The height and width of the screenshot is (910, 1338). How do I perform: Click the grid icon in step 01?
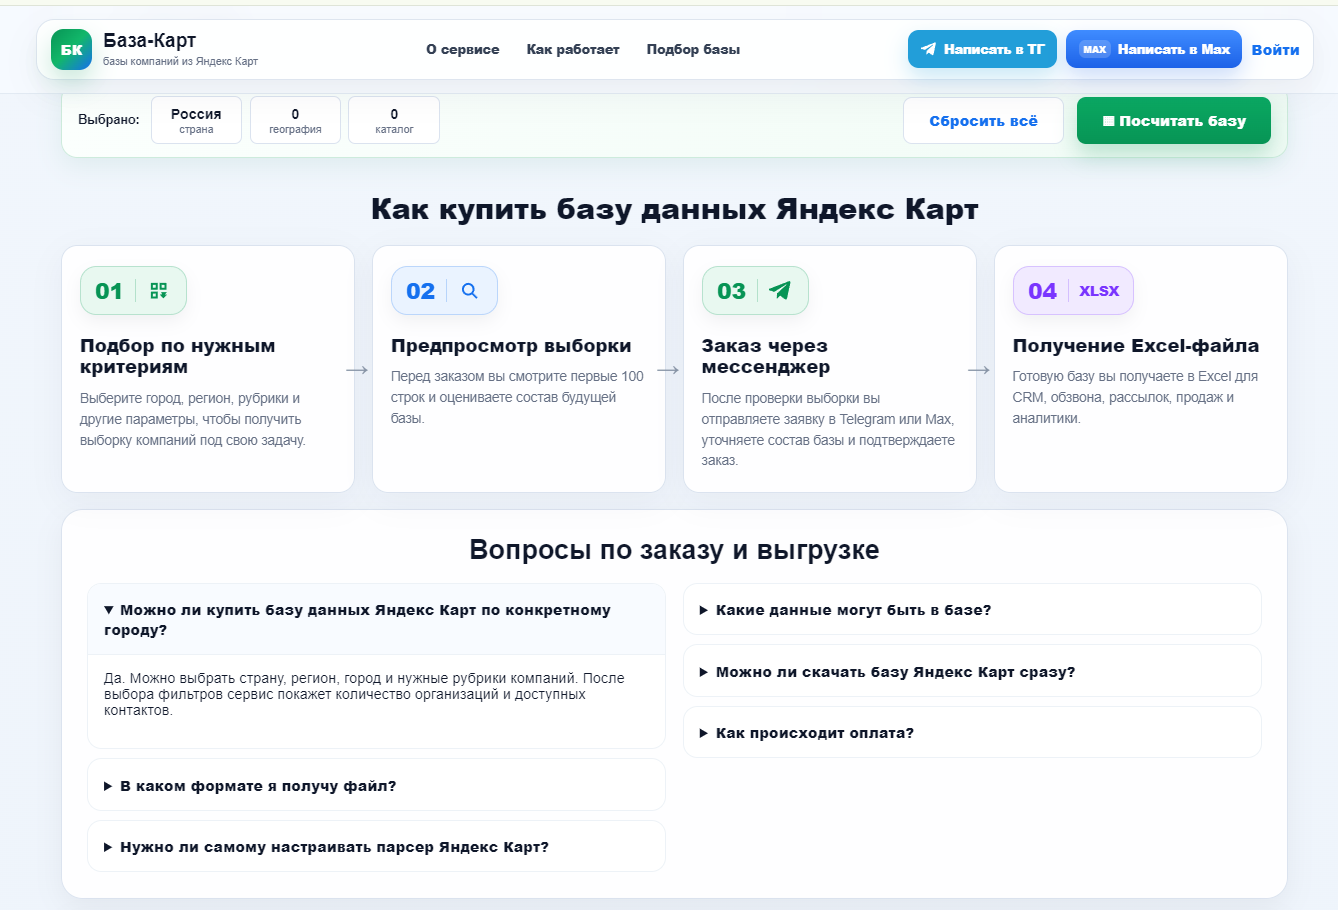point(158,291)
